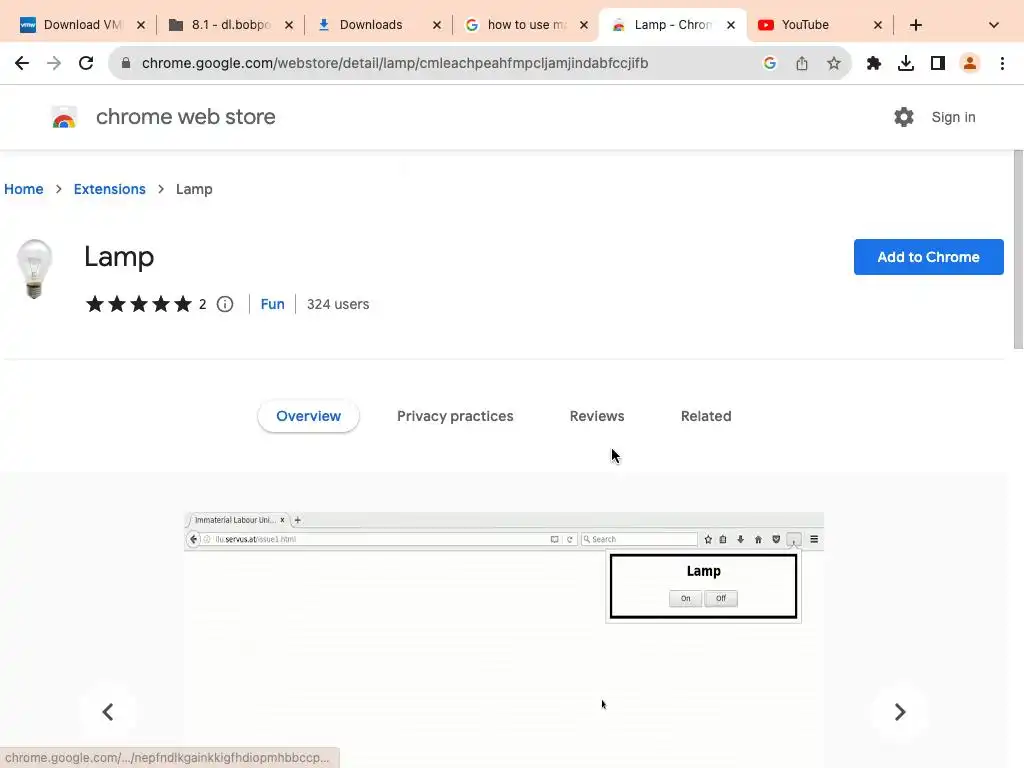1024x768 pixels.
Task: Select the Reviews tab
Action: click(x=597, y=416)
